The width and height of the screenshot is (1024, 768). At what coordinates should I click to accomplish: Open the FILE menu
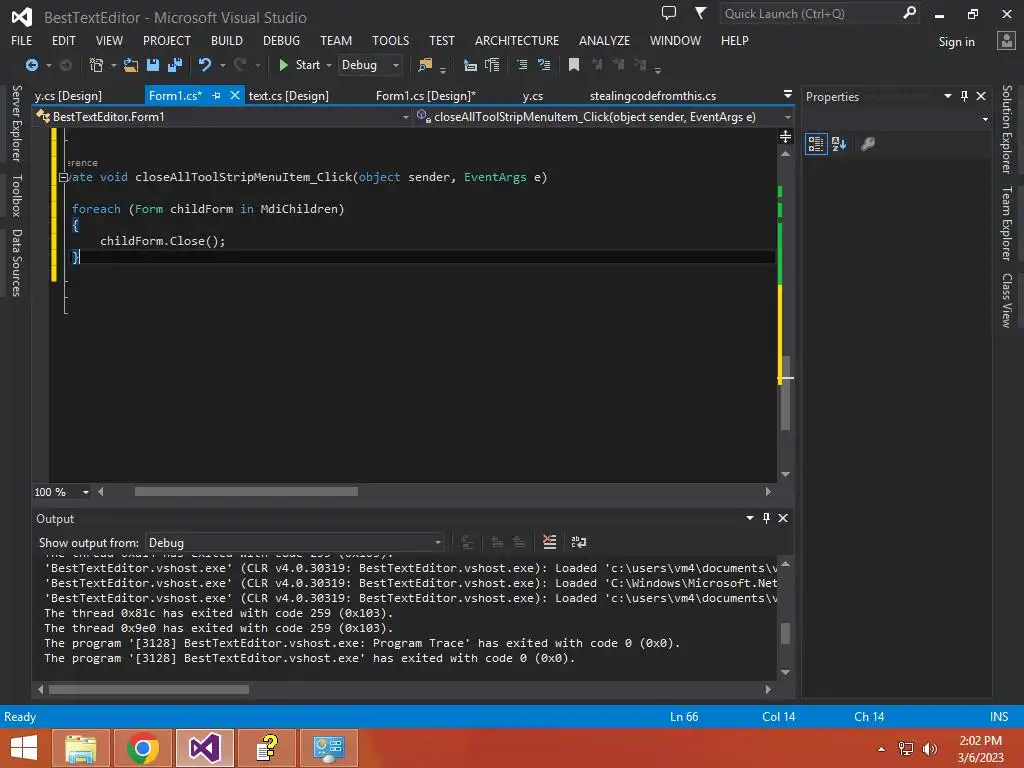tap(22, 40)
